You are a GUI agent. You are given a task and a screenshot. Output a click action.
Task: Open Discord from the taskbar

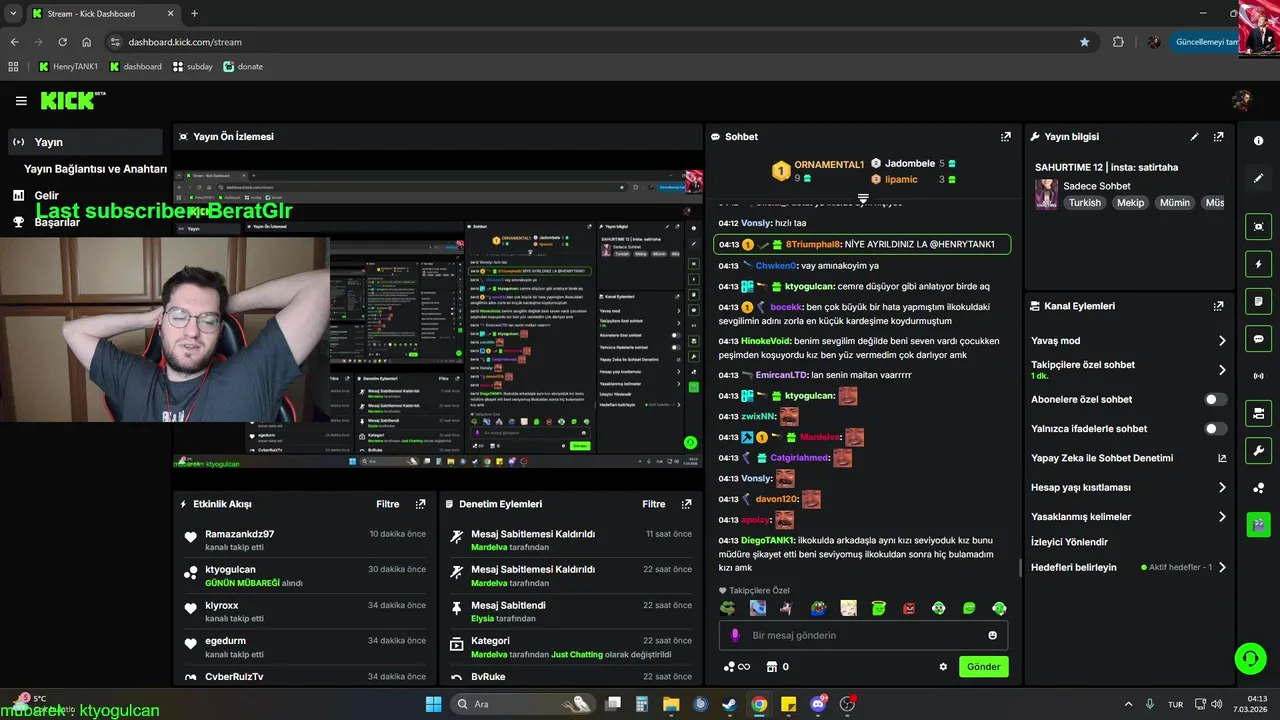tap(818, 704)
